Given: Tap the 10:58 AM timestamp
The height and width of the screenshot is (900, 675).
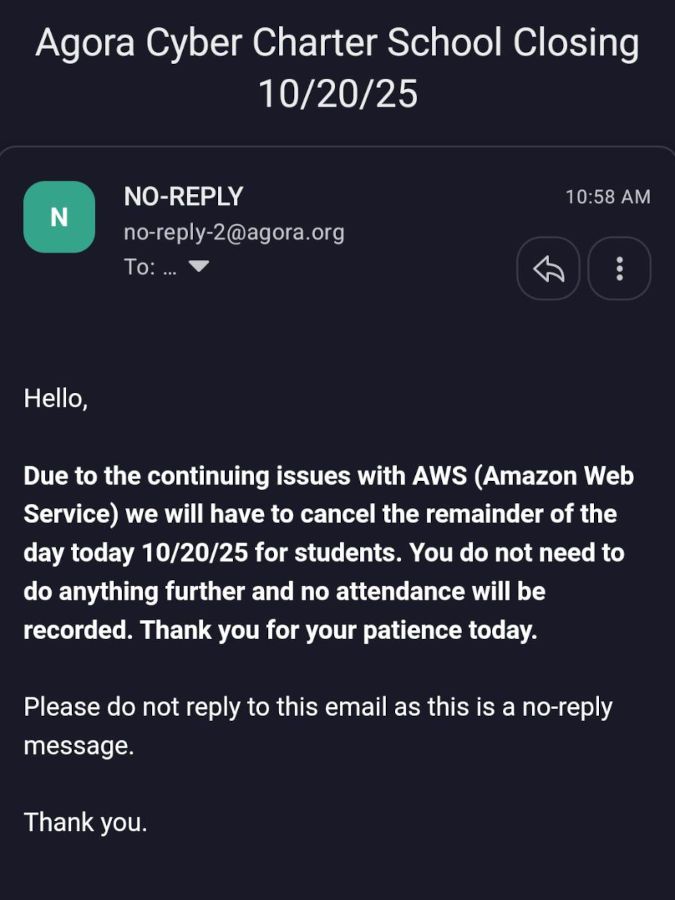Looking at the screenshot, I should click(x=607, y=197).
